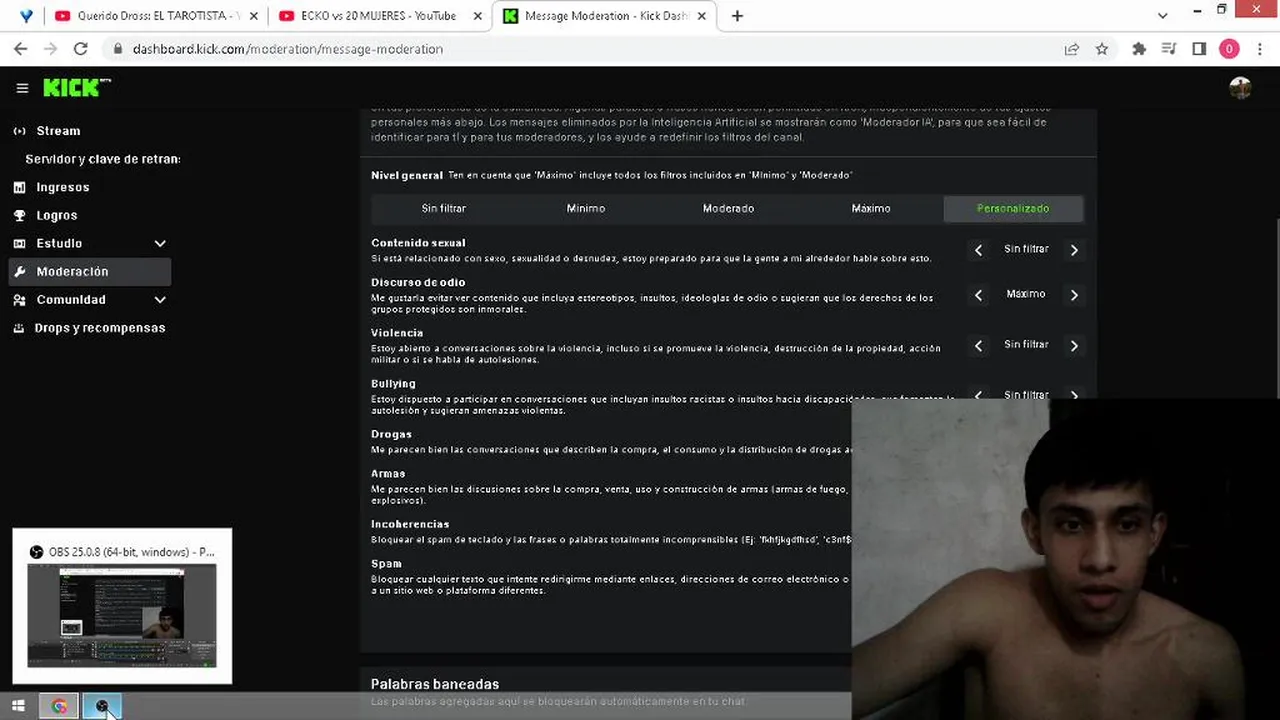The image size is (1280, 720).
Task: Toggle the Chrome side panel icon
Action: (x=1199, y=49)
